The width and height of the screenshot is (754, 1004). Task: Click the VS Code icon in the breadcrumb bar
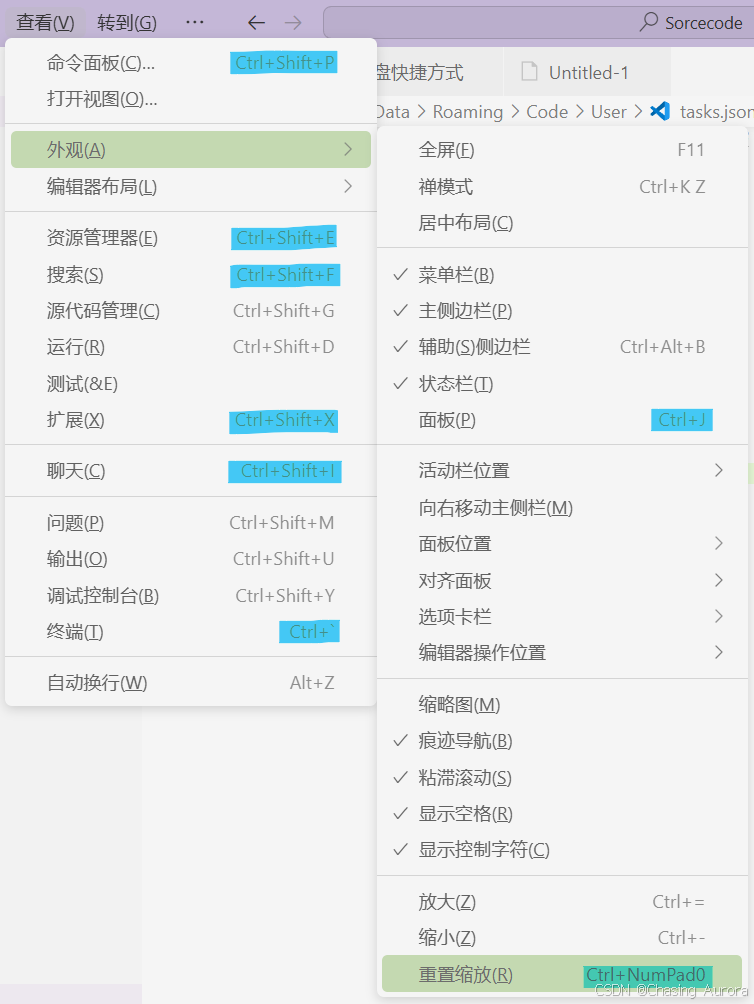(661, 112)
